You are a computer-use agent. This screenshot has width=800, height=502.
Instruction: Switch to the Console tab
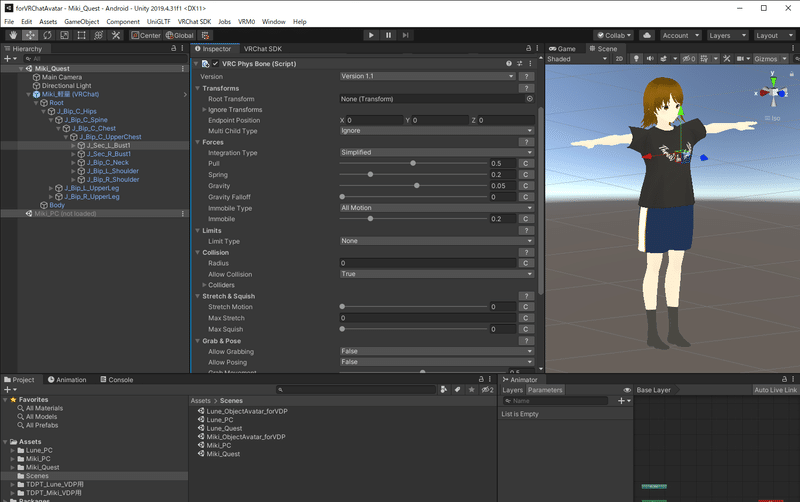click(x=117, y=380)
